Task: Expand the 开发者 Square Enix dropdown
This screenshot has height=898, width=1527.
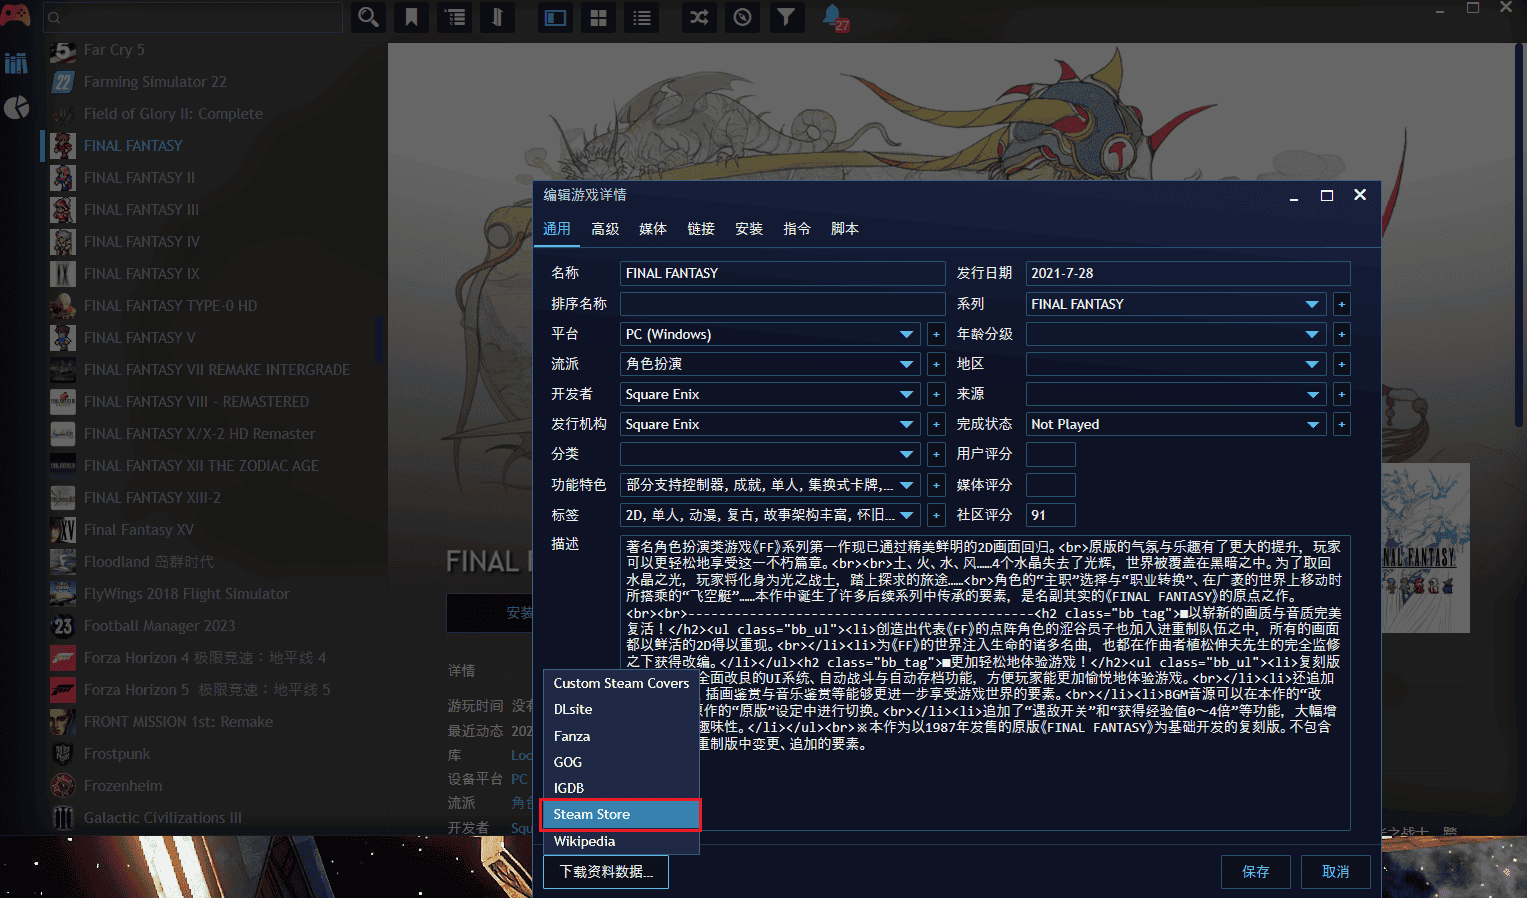Action: [906, 394]
